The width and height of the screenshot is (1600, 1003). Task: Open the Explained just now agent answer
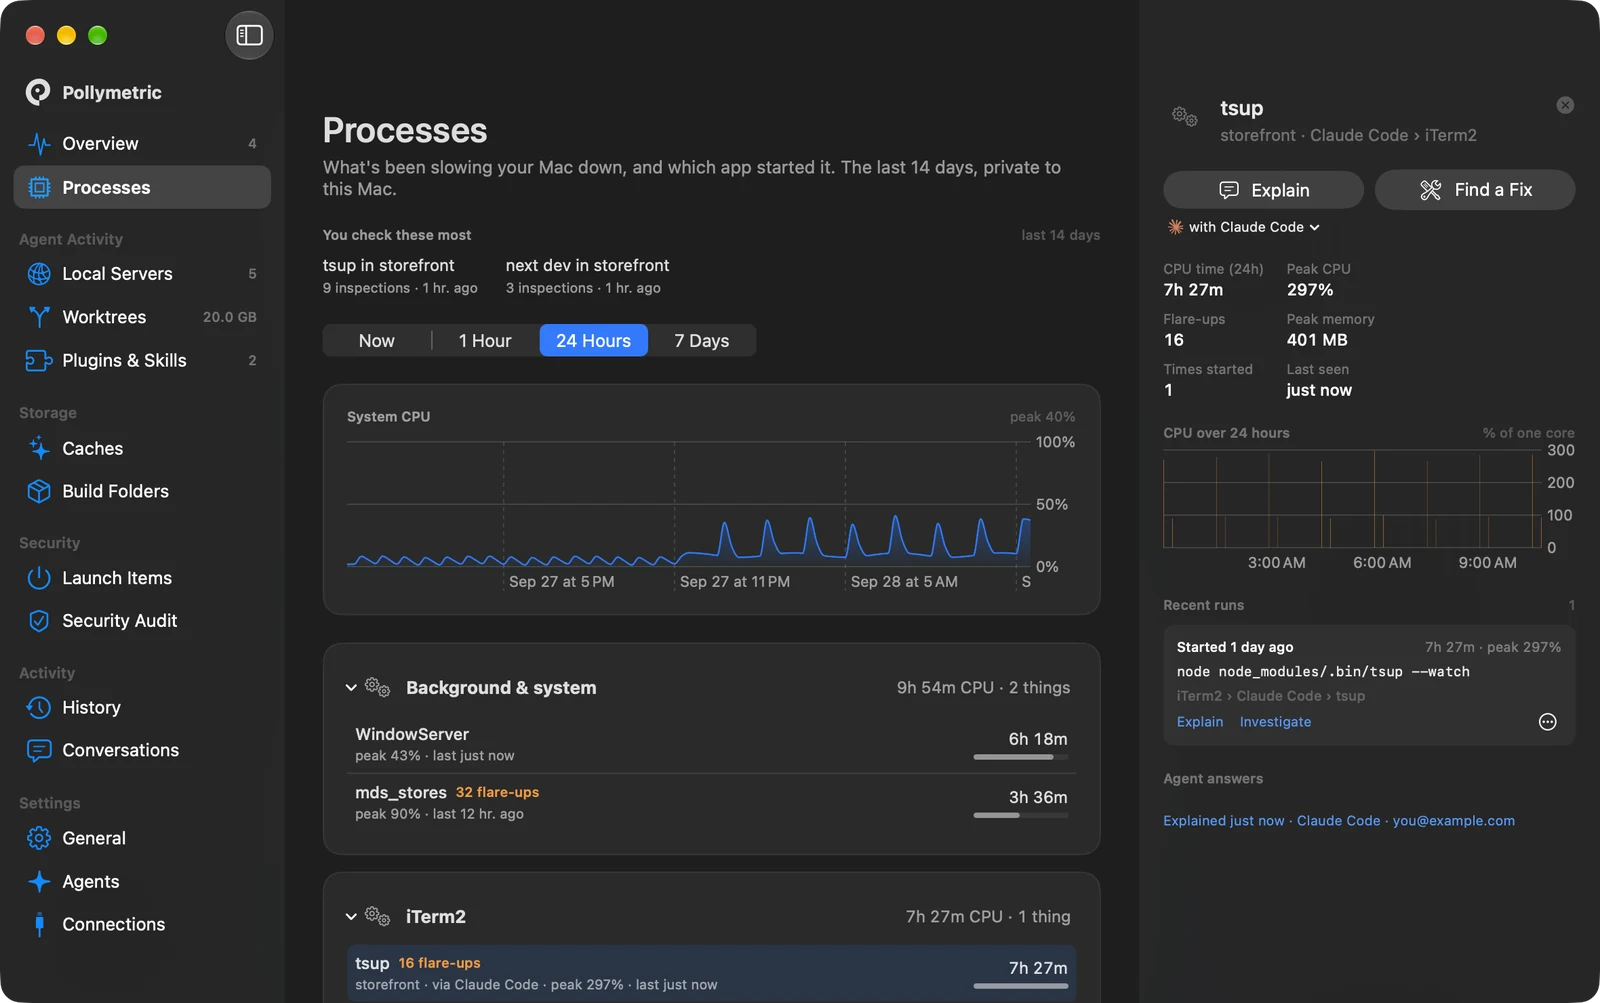(x=1339, y=821)
